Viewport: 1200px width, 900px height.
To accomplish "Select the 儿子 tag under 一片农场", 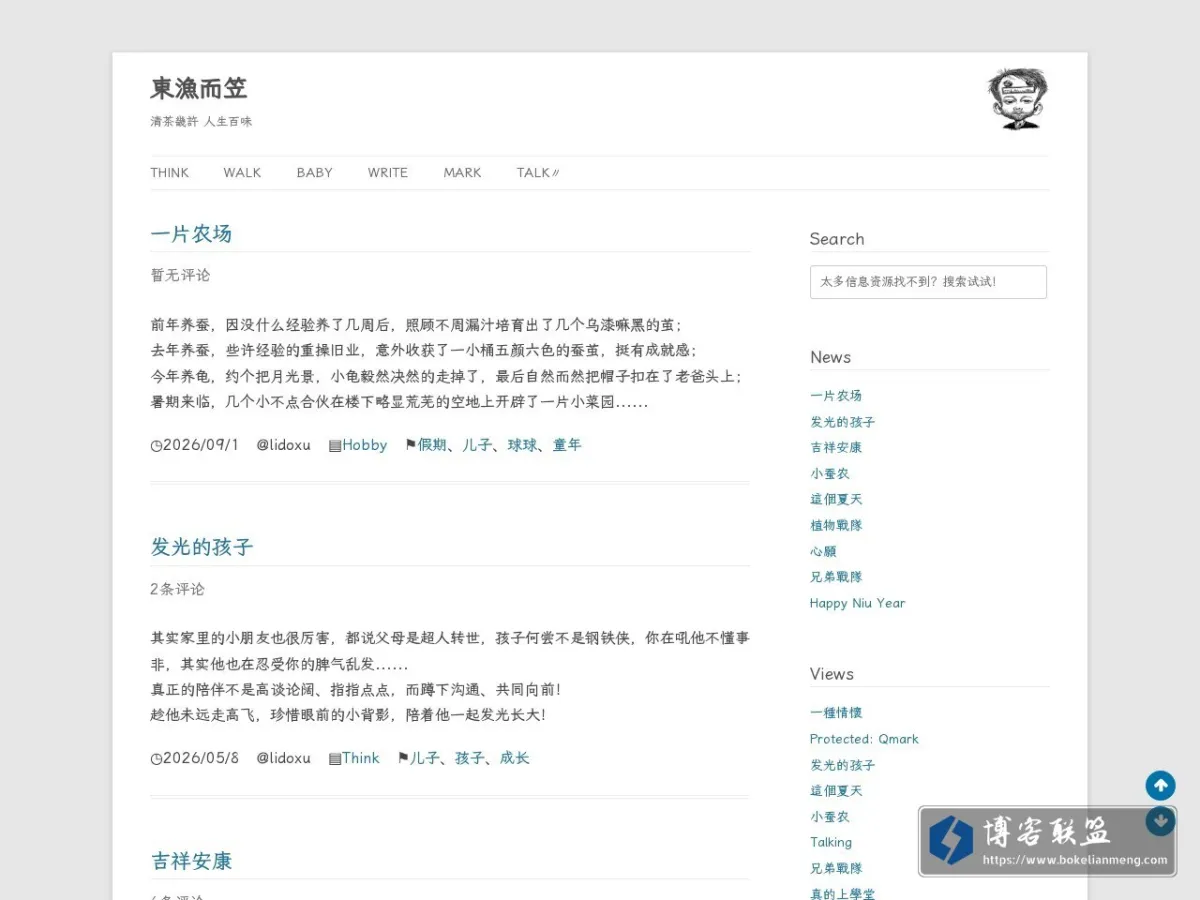I will (x=477, y=445).
